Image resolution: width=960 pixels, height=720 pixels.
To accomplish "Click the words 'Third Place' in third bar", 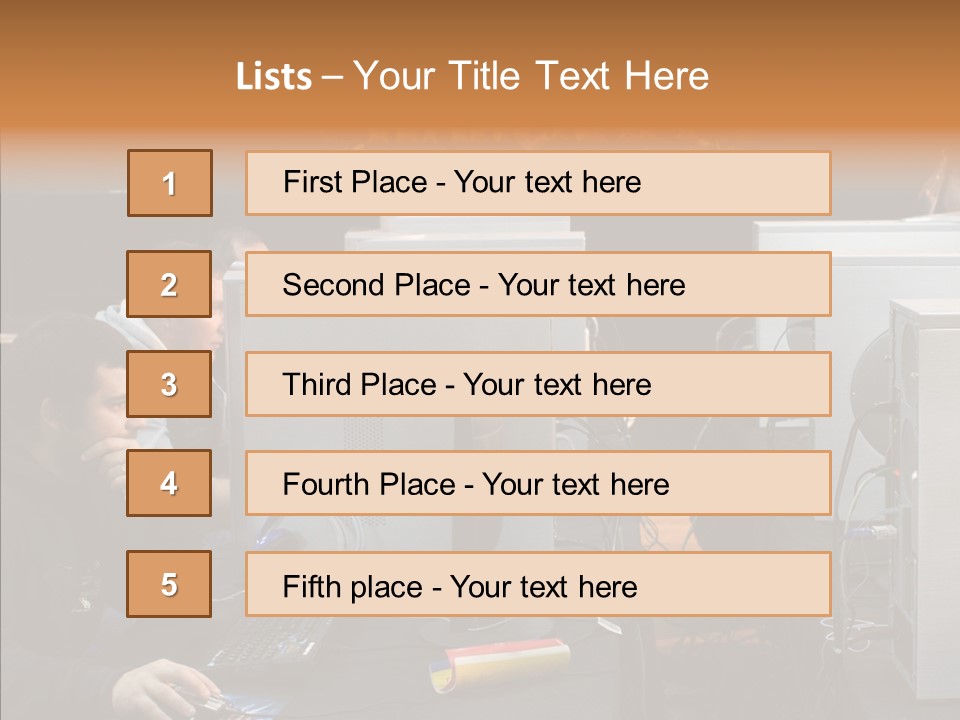I will tap(360, 384).
